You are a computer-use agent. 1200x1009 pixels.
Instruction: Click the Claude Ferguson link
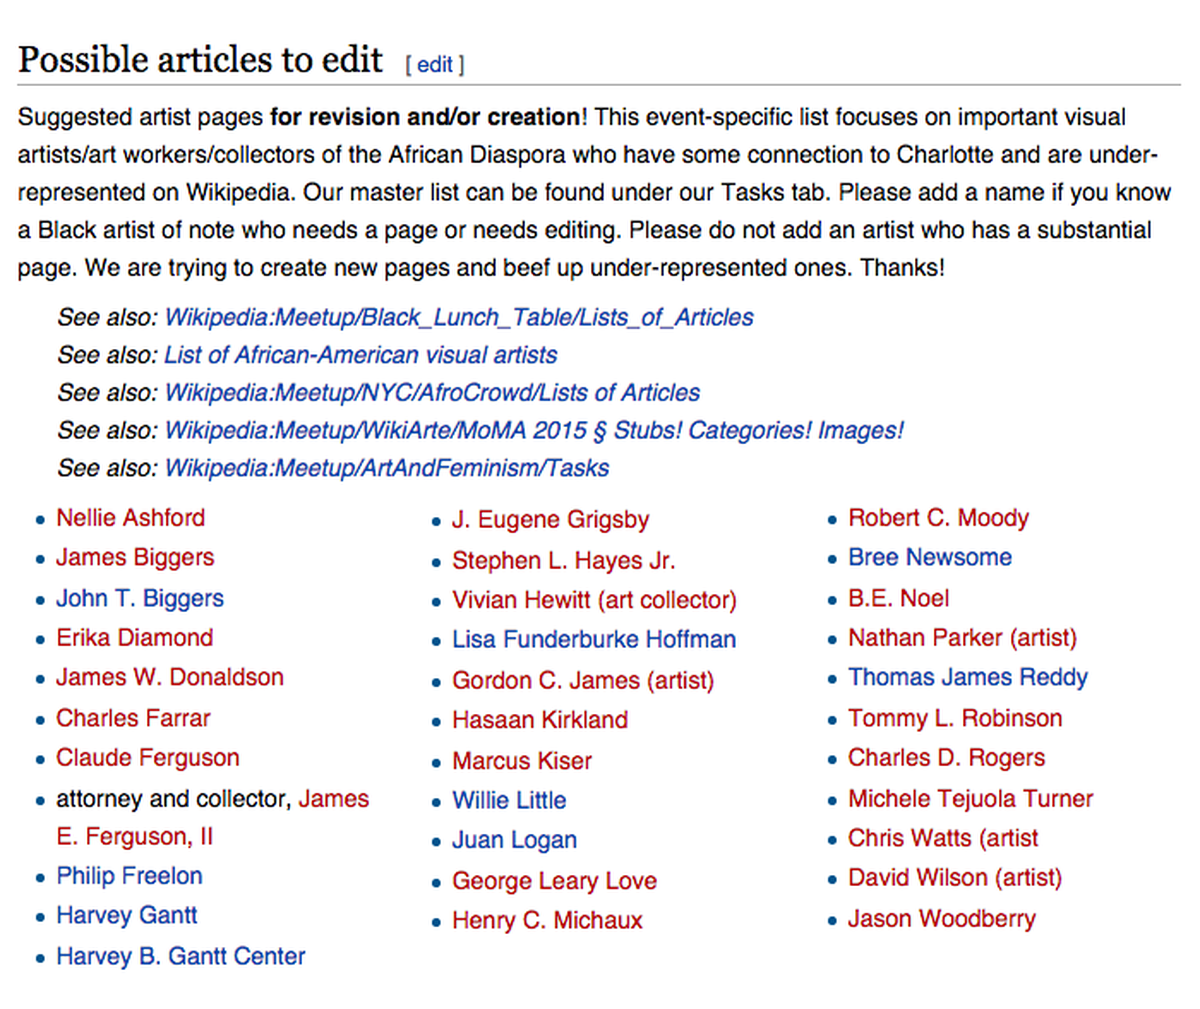(148, 758)
